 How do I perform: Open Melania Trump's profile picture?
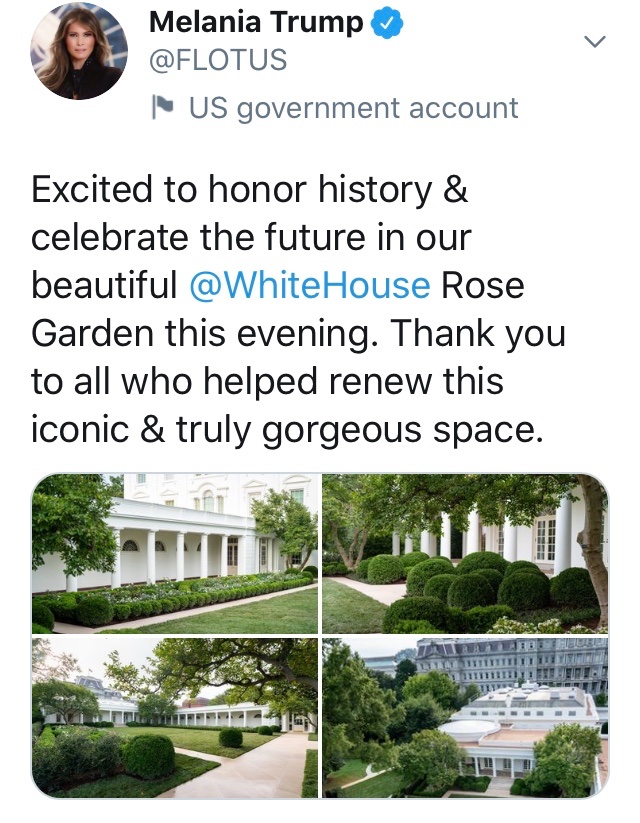coord(79,52)
